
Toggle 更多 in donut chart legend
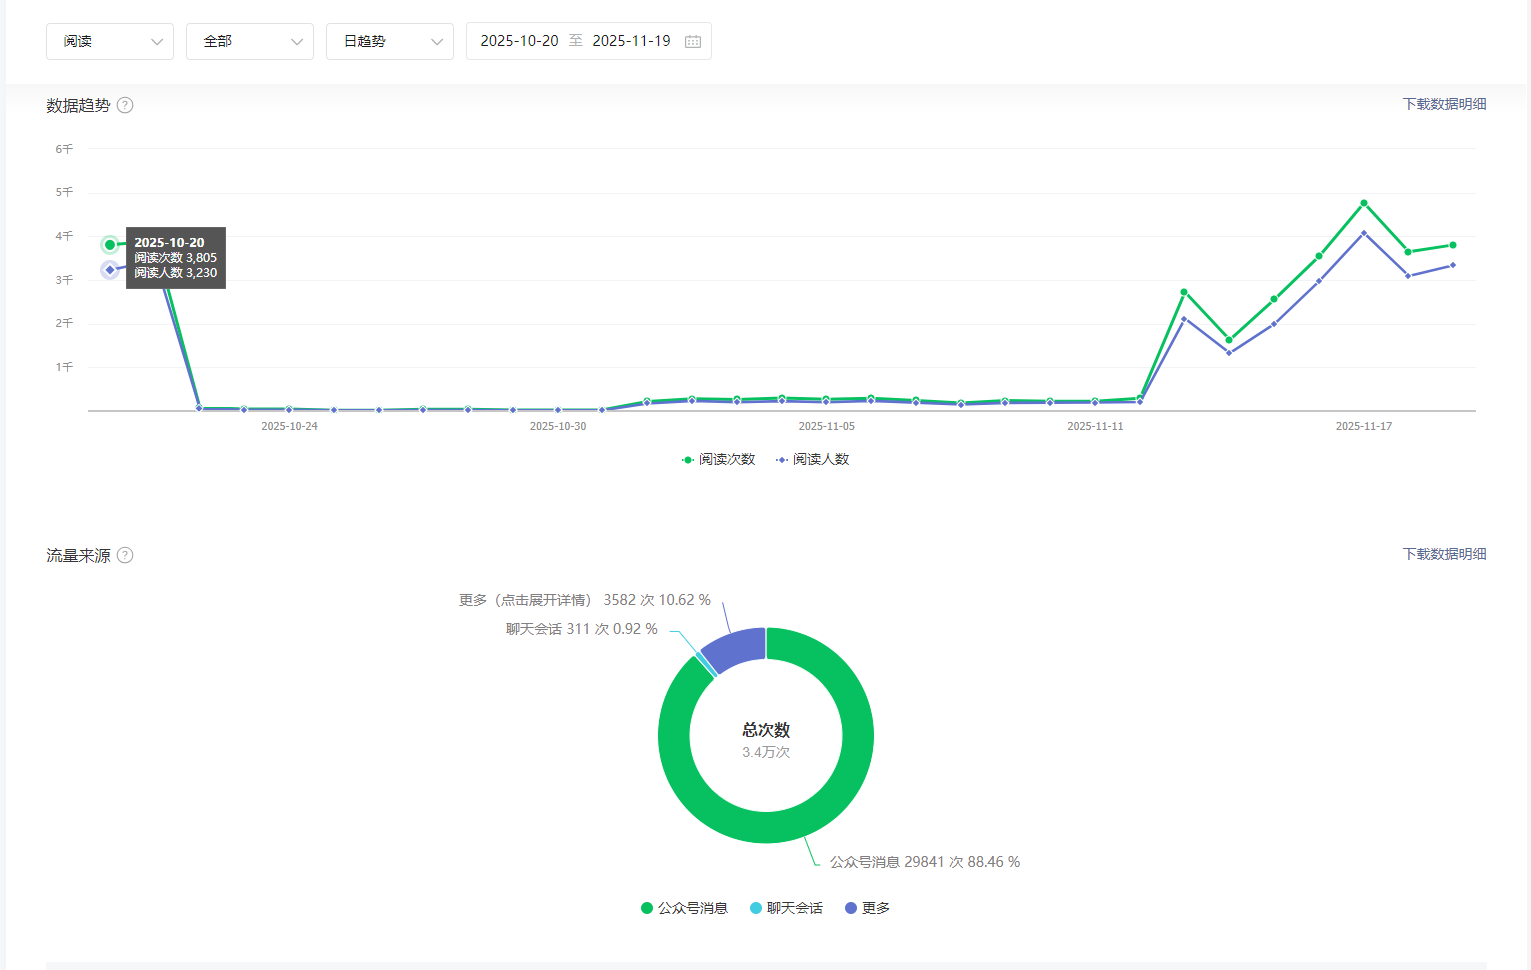pos(867,908)
